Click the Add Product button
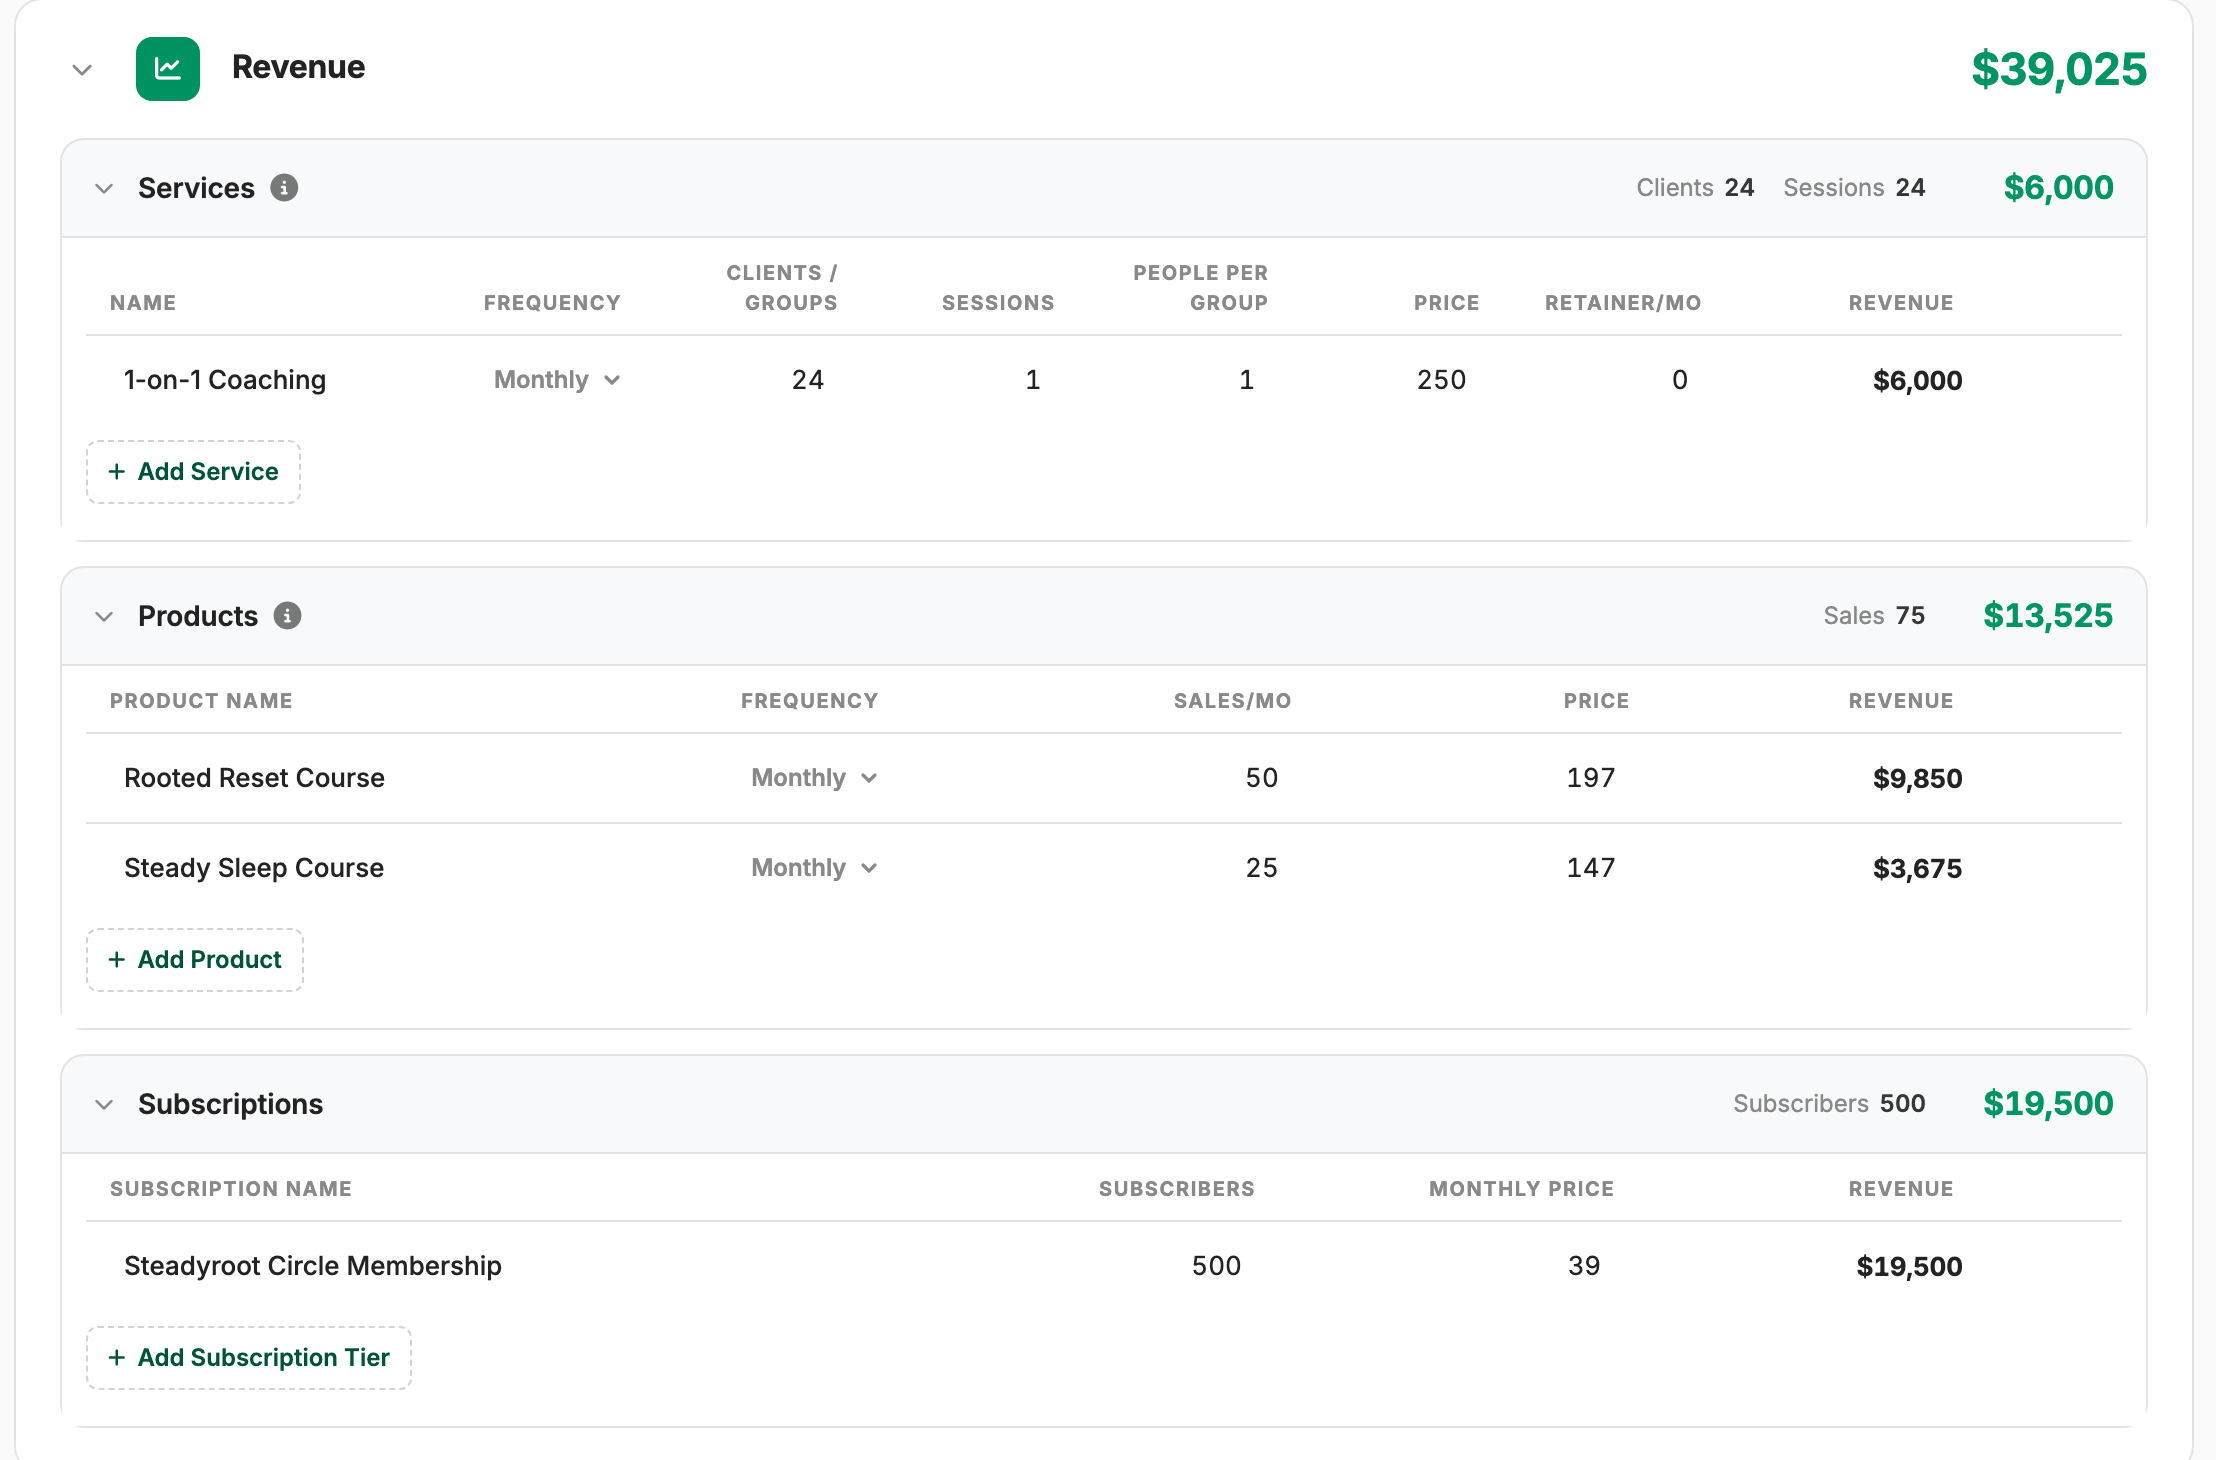The width and height of the screenshot is (2216, 1460). tap(195, 960)
